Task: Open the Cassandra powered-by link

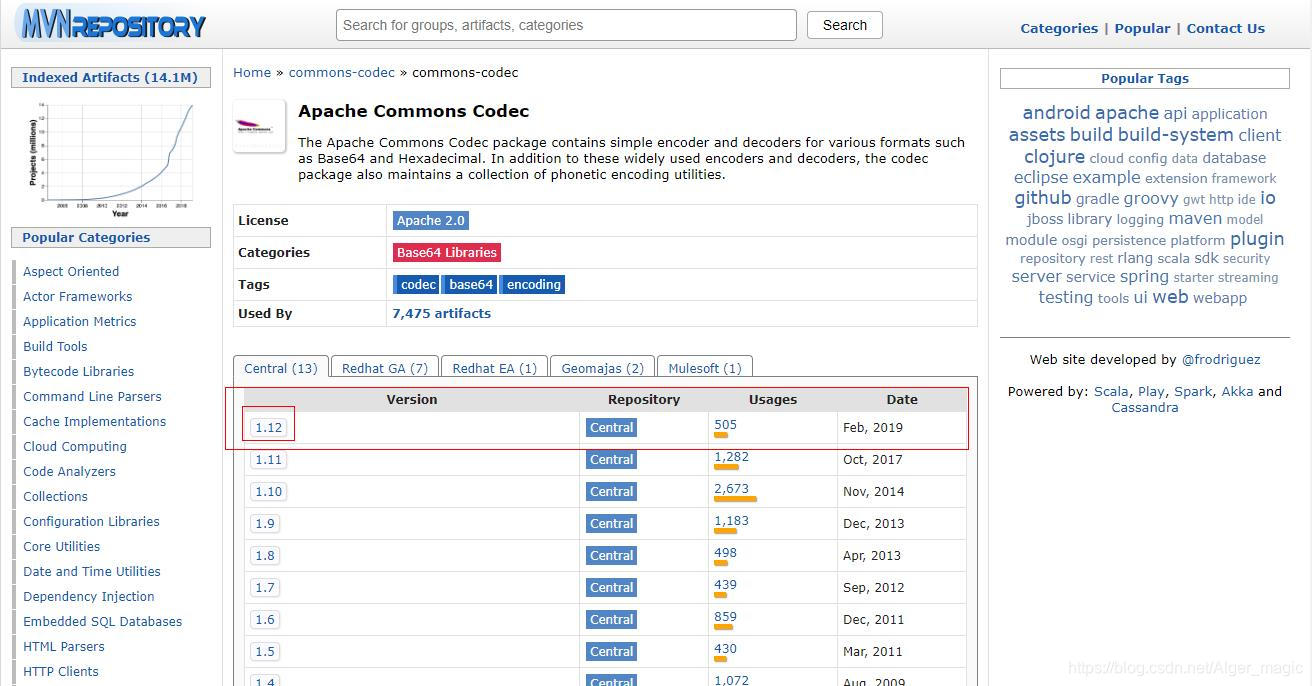Action: click(1145, 407)
